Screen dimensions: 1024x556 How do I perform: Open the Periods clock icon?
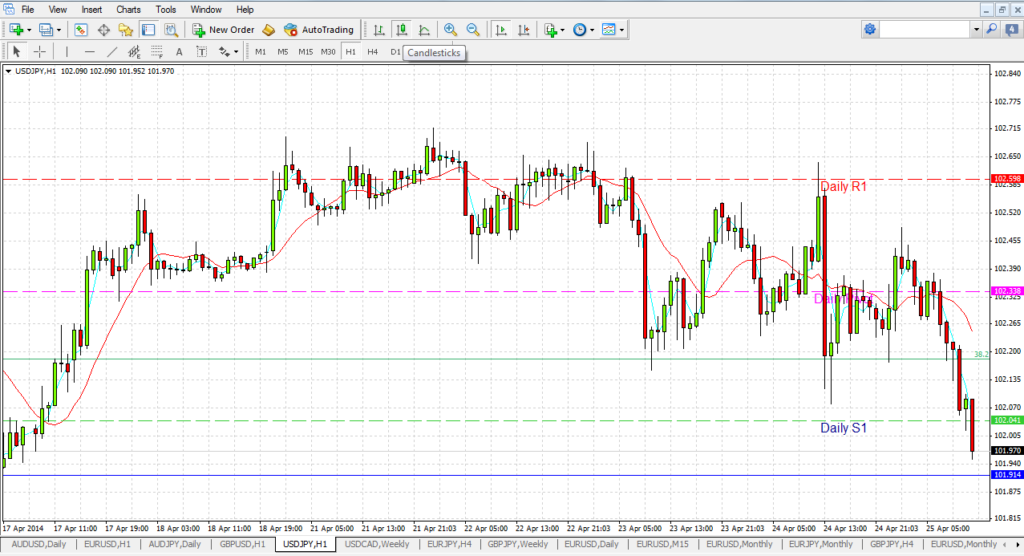point(579,29)
